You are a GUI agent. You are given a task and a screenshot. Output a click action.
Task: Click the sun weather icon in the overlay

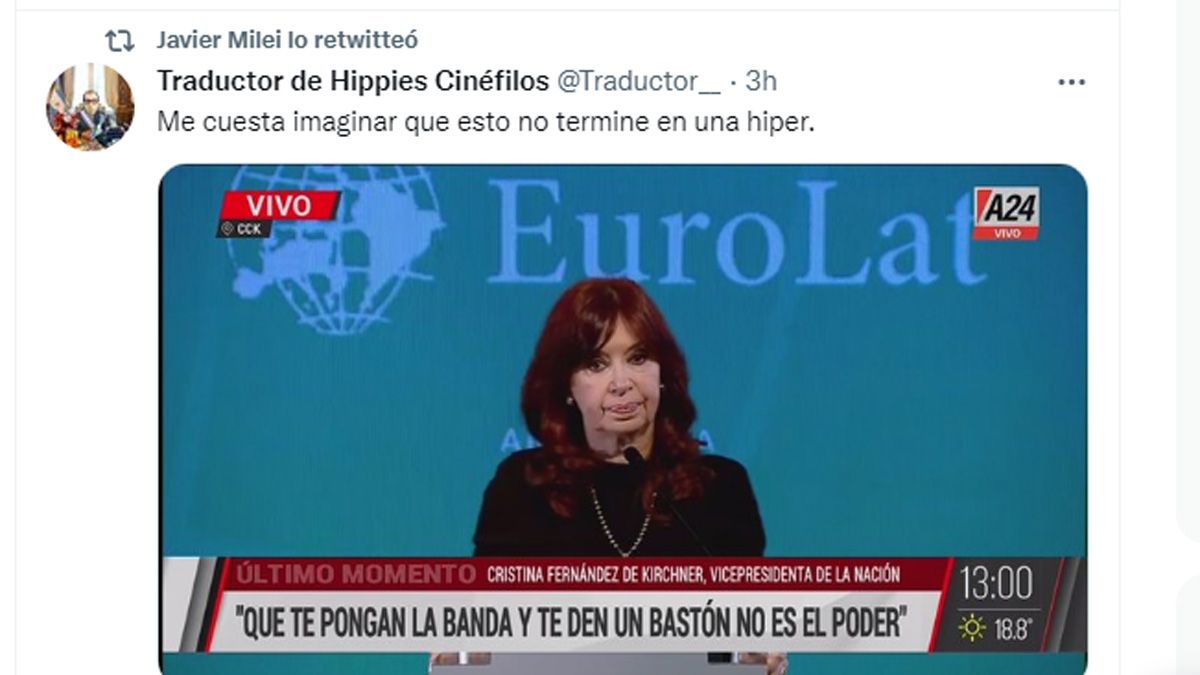[971, 628]
